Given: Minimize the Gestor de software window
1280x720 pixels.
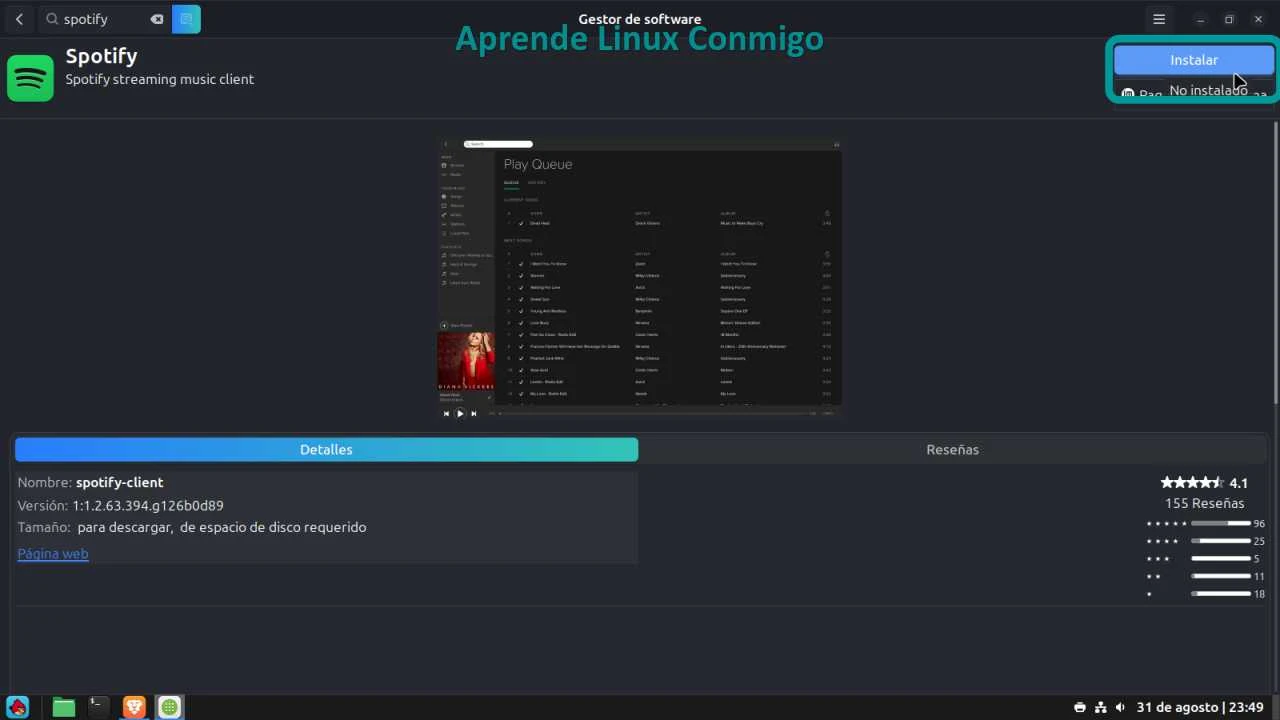Looking at the screenshot, I should pyautogui.click(x=1201, y=19).
